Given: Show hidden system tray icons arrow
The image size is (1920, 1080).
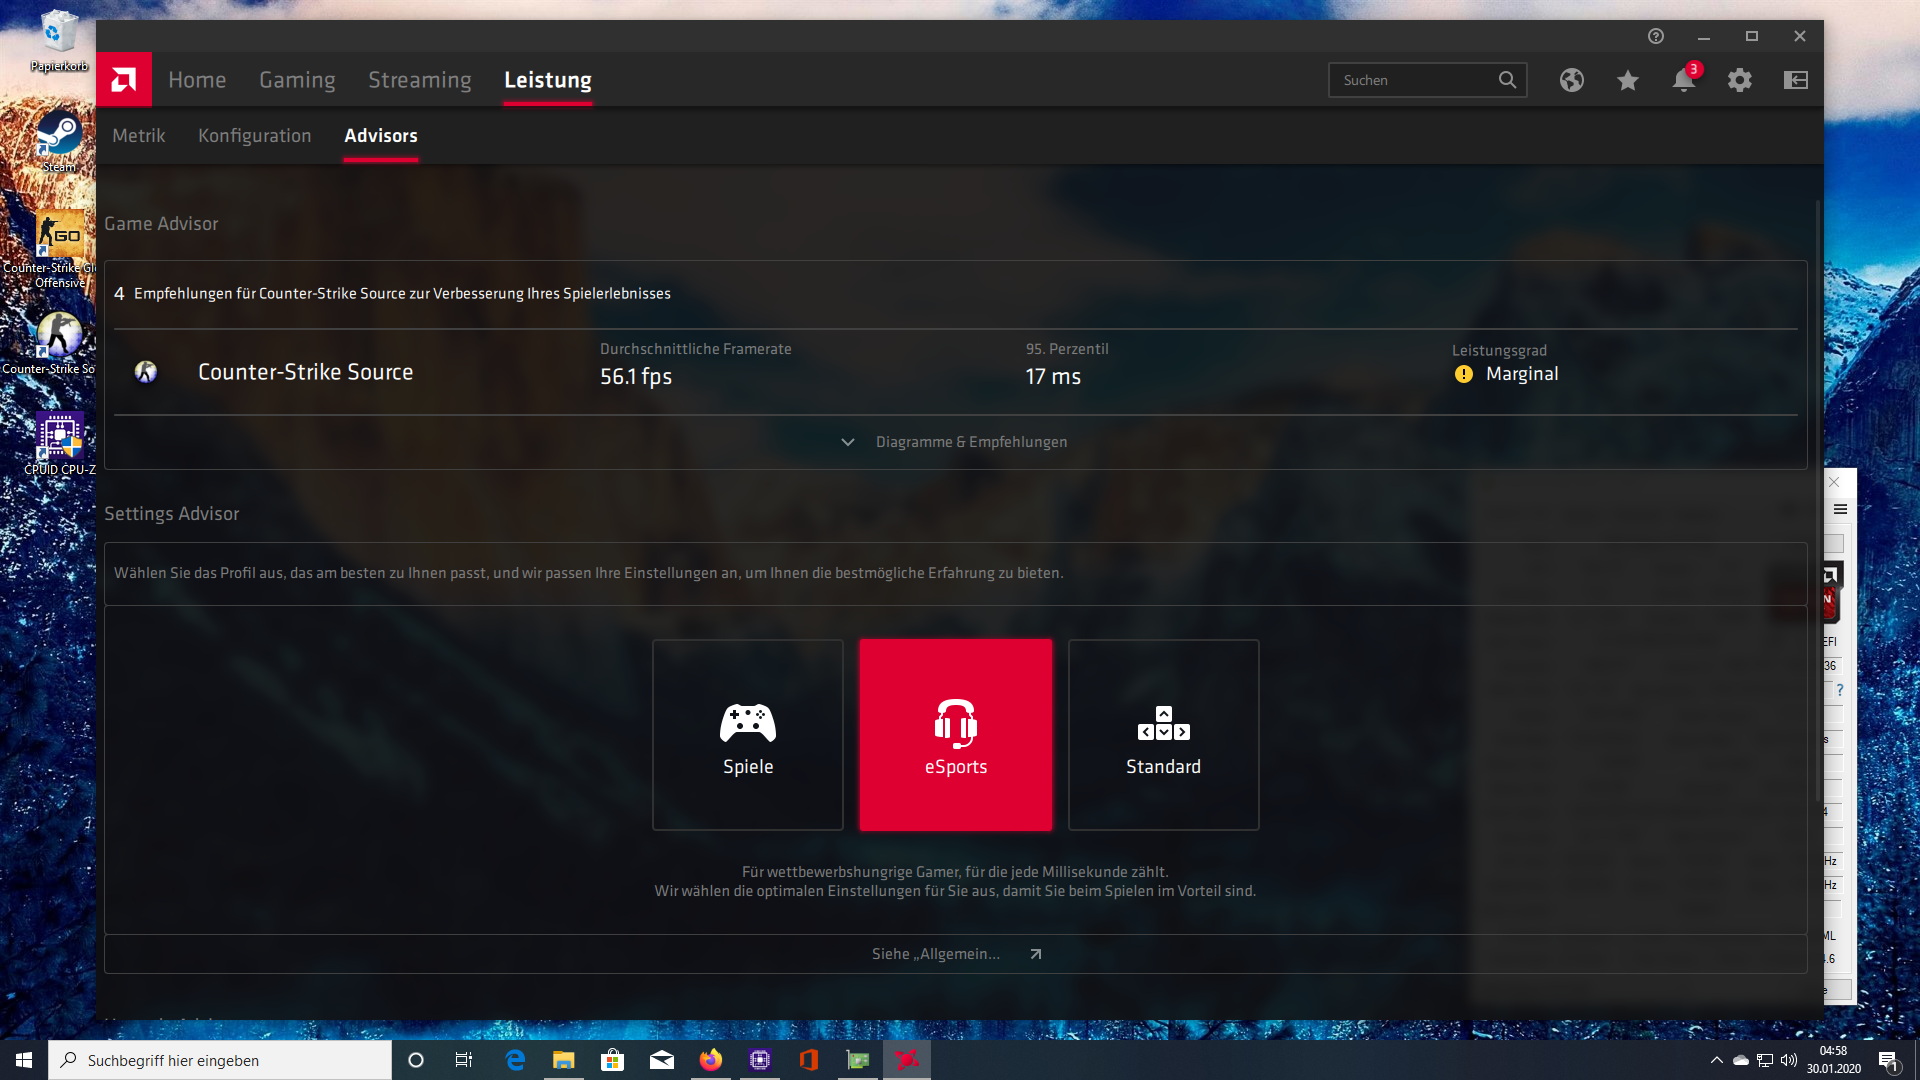Looking at the screenshot, I should coord(1716,1060).
